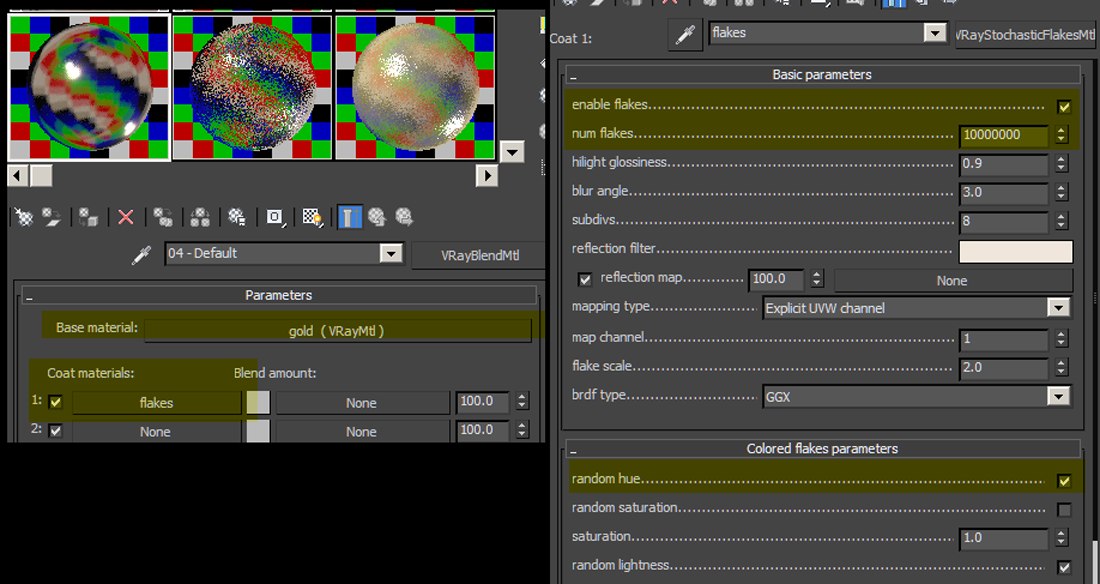Click the Put to Library icon
1100x584 pixels.
(235, 217)
